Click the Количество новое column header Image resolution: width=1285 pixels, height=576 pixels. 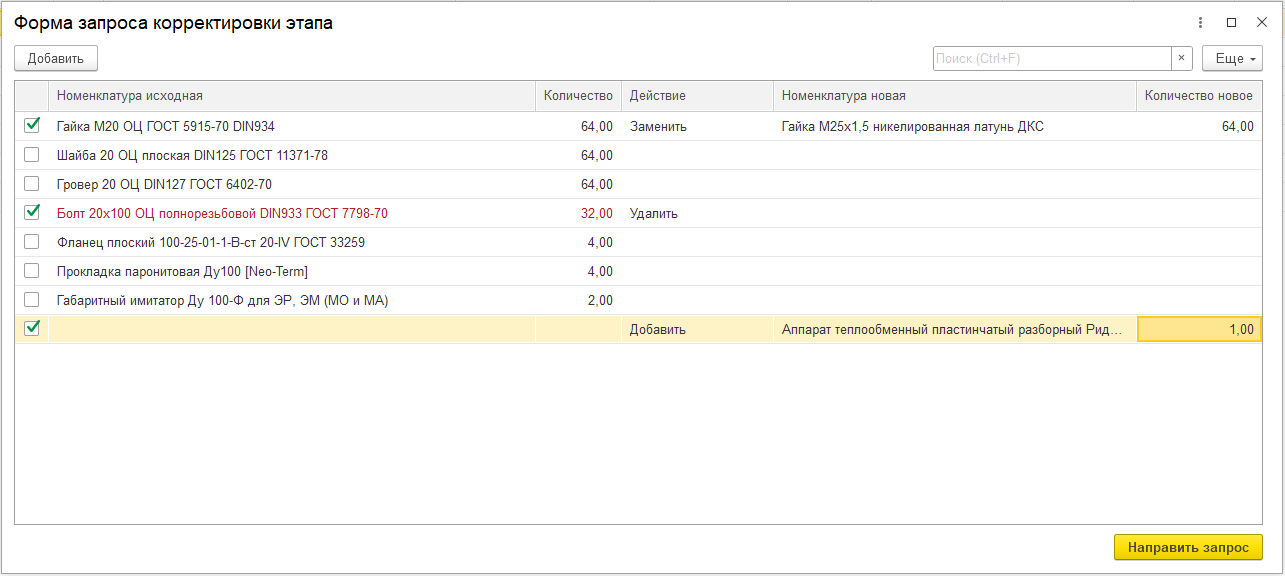(x=1199, y=96)
